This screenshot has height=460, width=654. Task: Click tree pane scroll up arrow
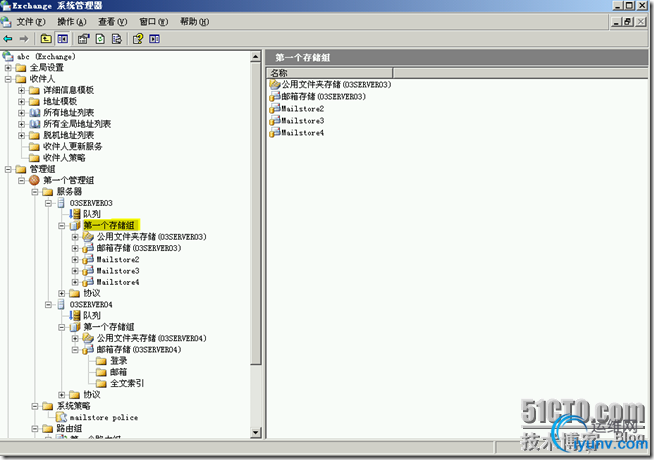[x=256, y=57]
